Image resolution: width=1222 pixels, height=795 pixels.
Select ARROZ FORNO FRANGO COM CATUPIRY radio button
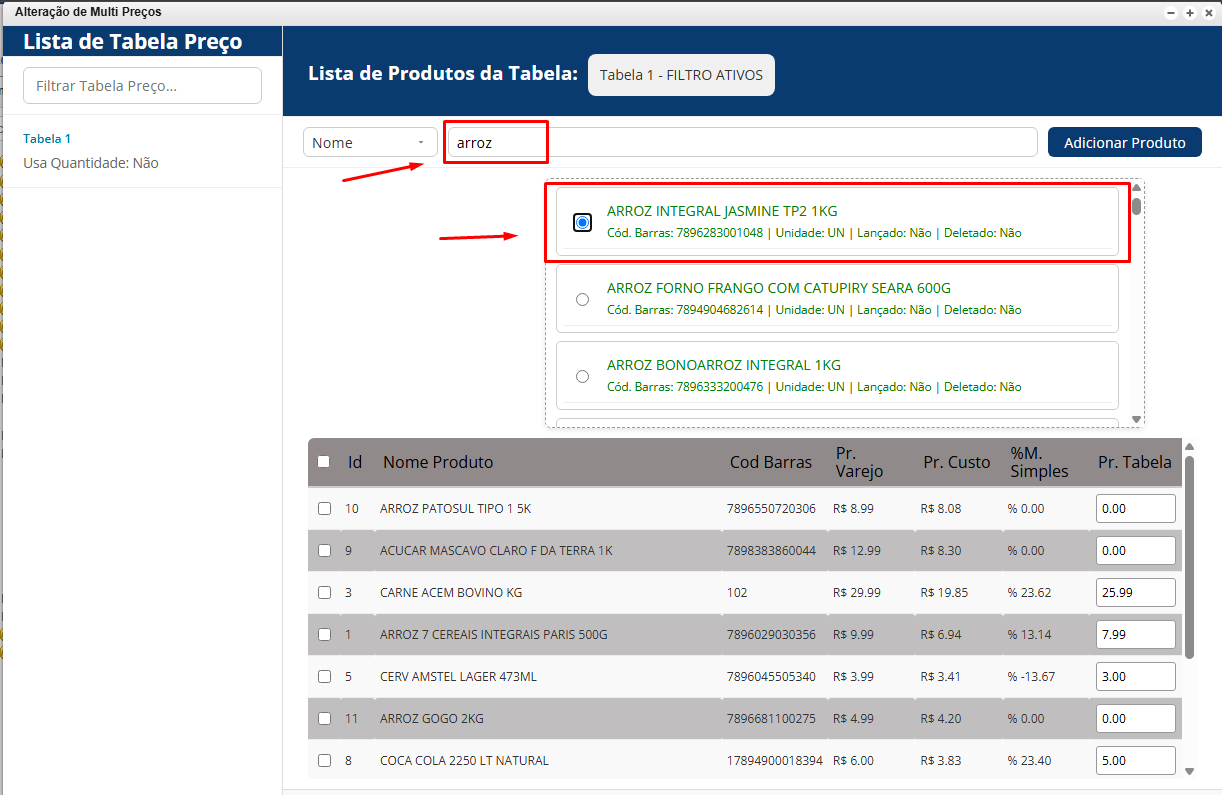coord(582,299)
